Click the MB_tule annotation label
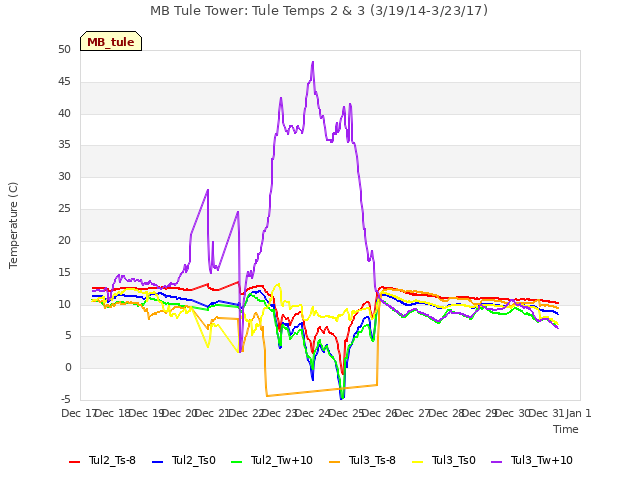The image size is (640, 480). [111, 41]
